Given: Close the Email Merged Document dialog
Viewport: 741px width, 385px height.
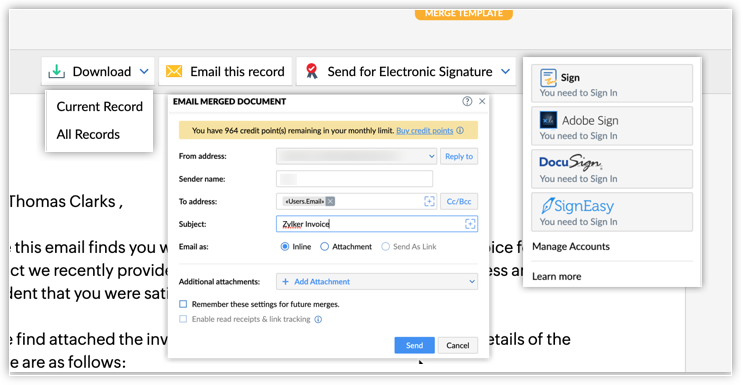Looking at the screenshot, I should pos(482,101).
